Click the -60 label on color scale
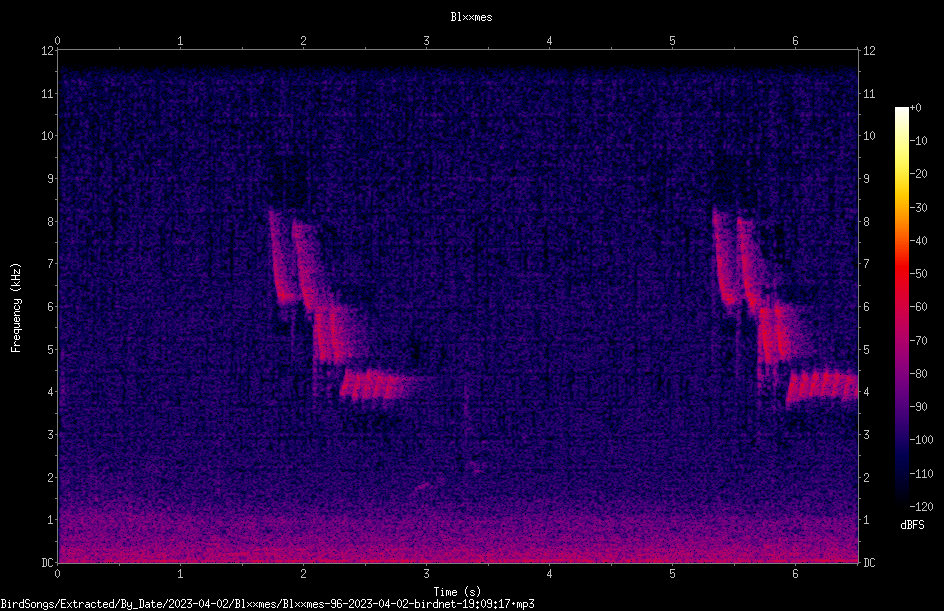The height and width of the screenshot is (611, 944). pos(919,307)
